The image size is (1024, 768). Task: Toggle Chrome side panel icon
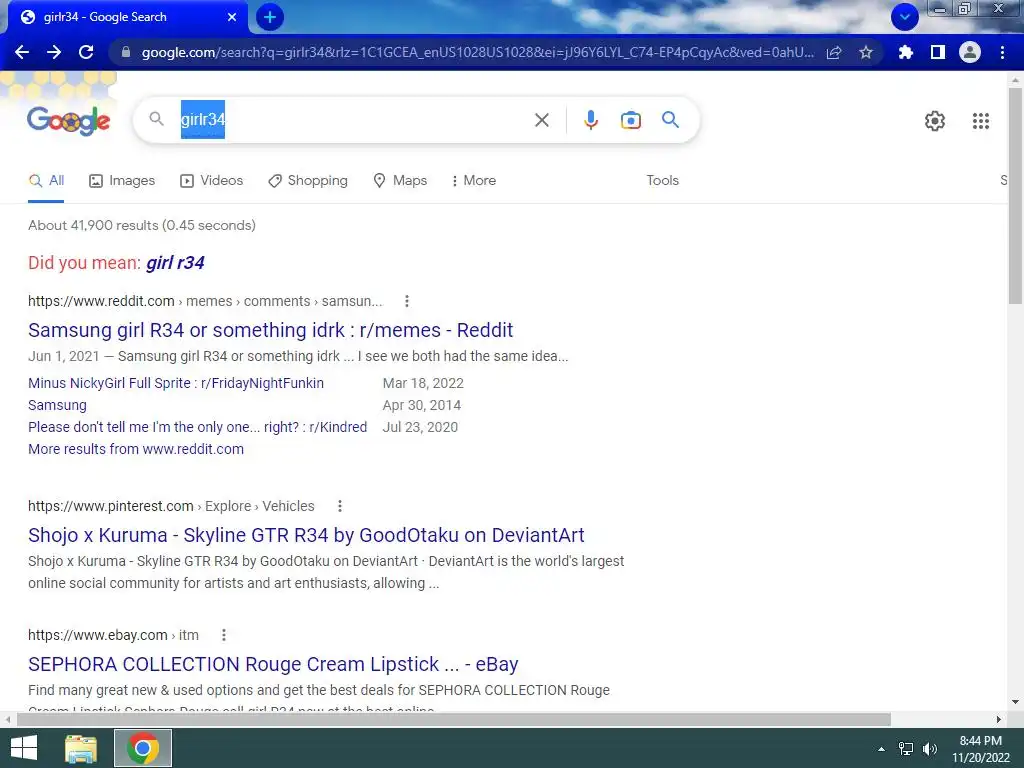click(x=938, y=52)
